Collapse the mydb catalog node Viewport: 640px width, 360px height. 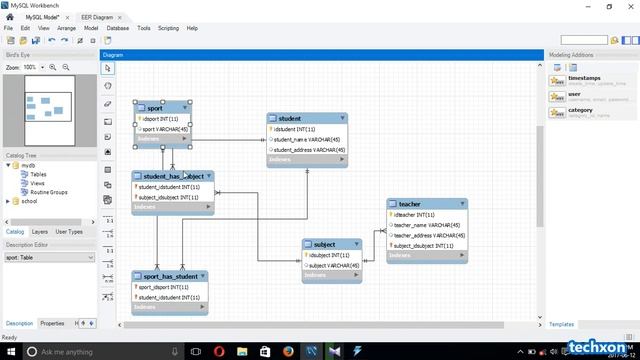click(8, 165)
